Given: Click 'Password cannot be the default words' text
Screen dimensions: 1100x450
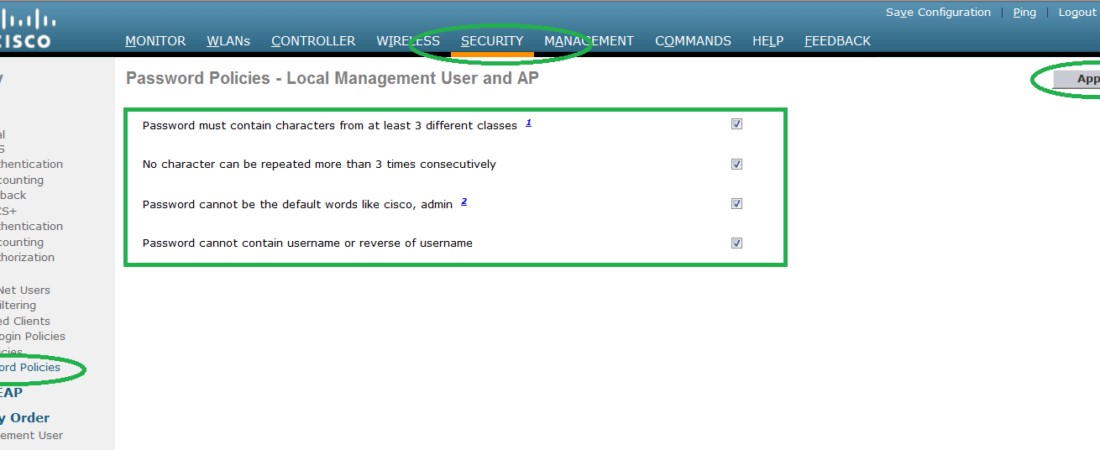Looking at the screenshot, I should pyautogui.click(x=297, y=204).
